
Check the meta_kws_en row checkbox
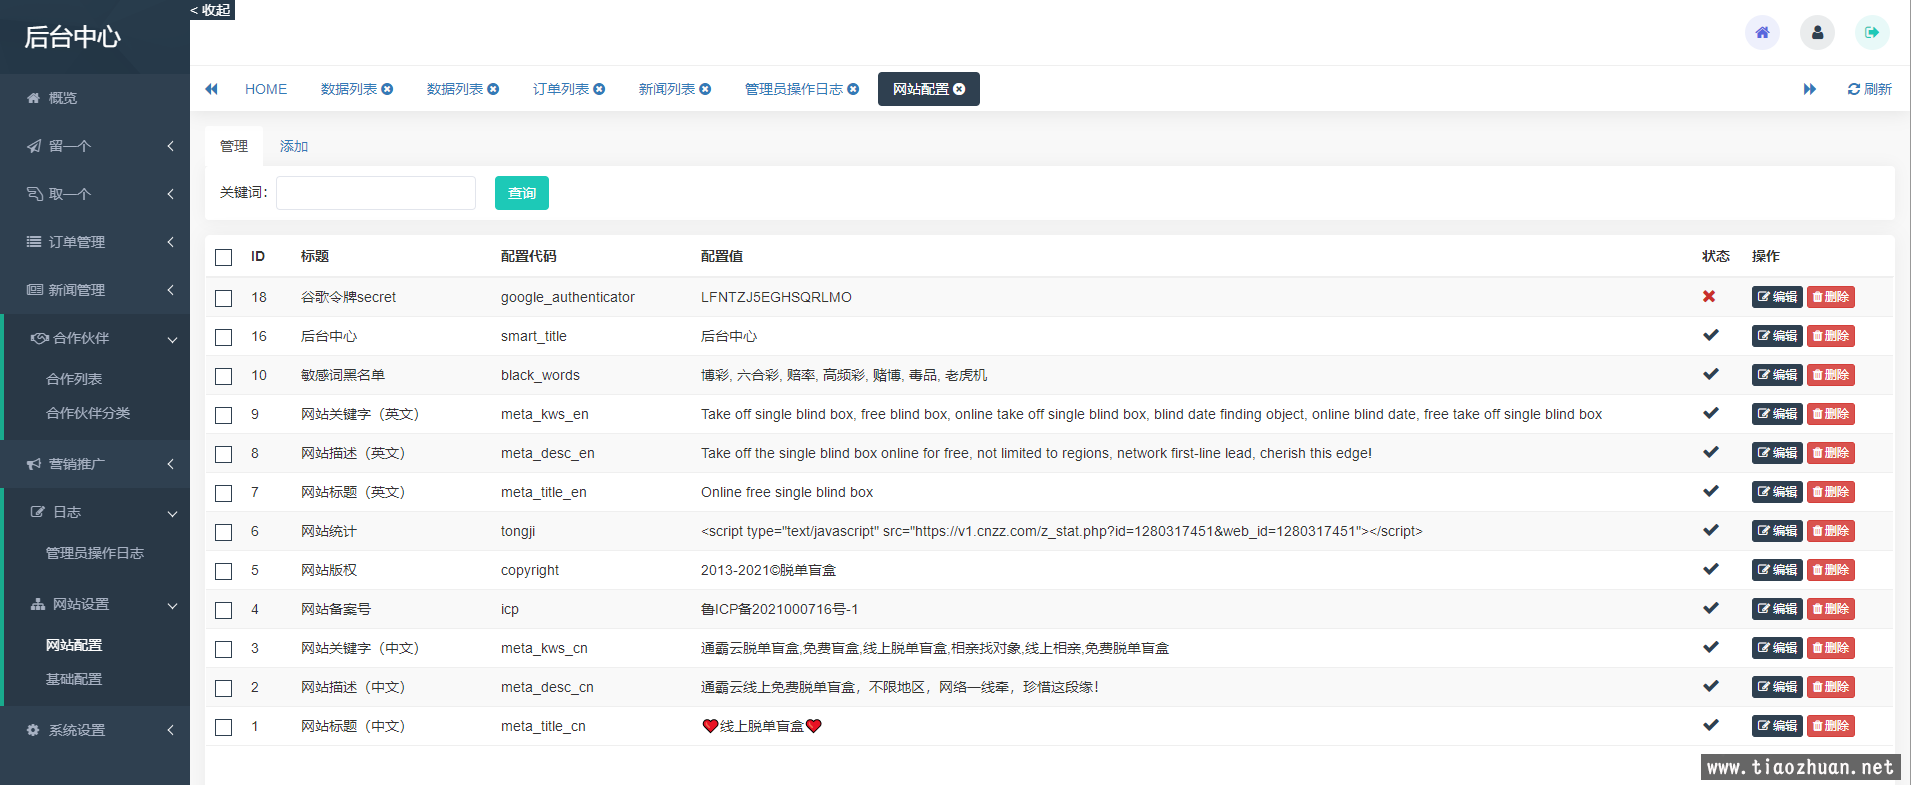click(224, 415)
